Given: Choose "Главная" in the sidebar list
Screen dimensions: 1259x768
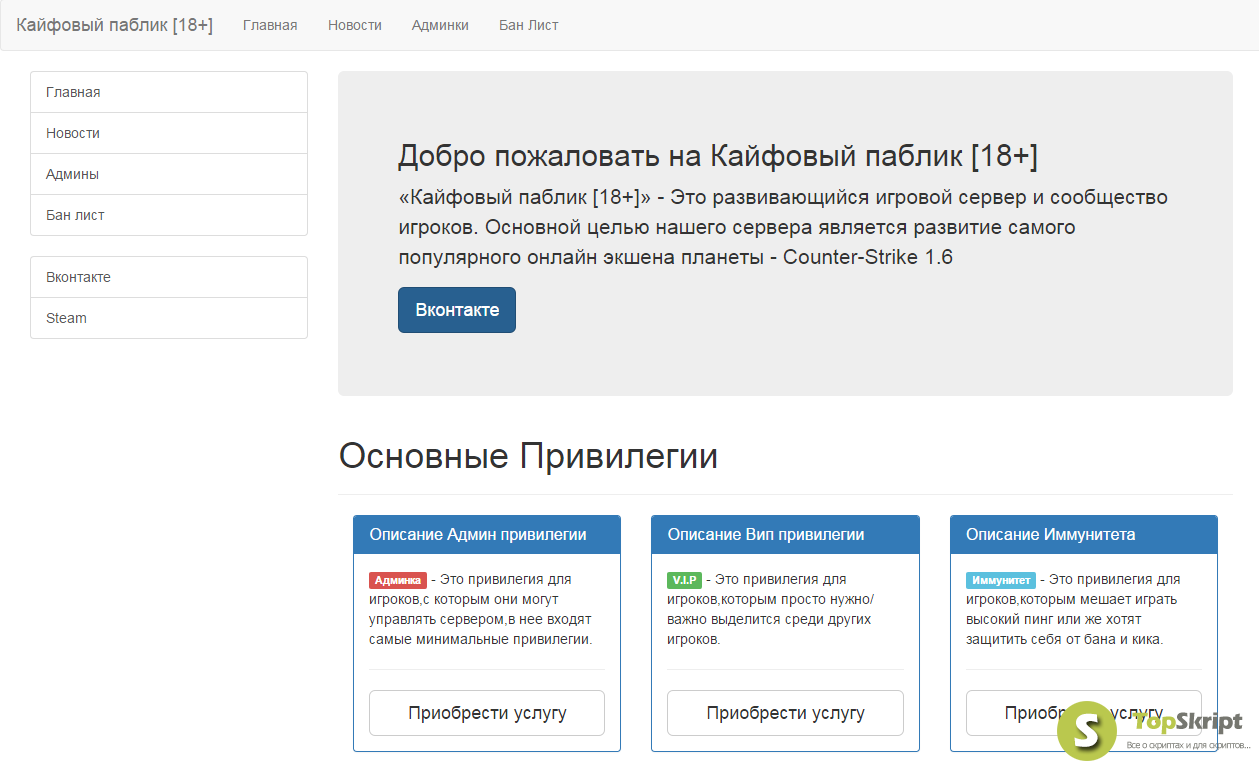Looking at the screenshot, I should [x=169, y=92].
